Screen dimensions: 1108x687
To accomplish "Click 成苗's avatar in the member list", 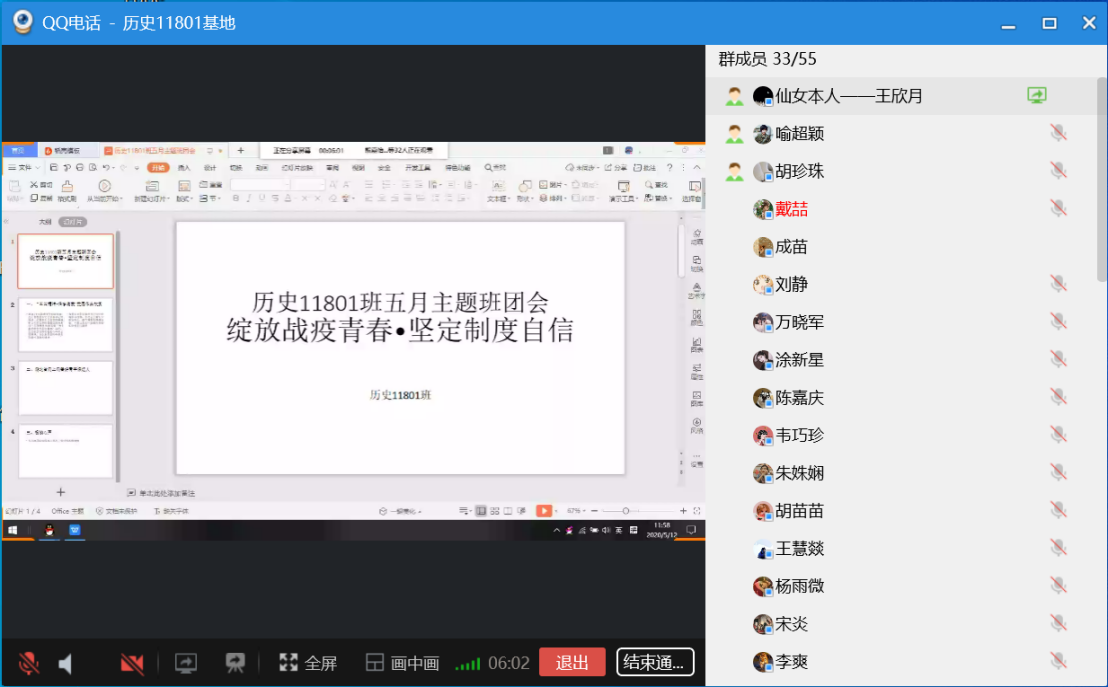I will tap(763, 247).
